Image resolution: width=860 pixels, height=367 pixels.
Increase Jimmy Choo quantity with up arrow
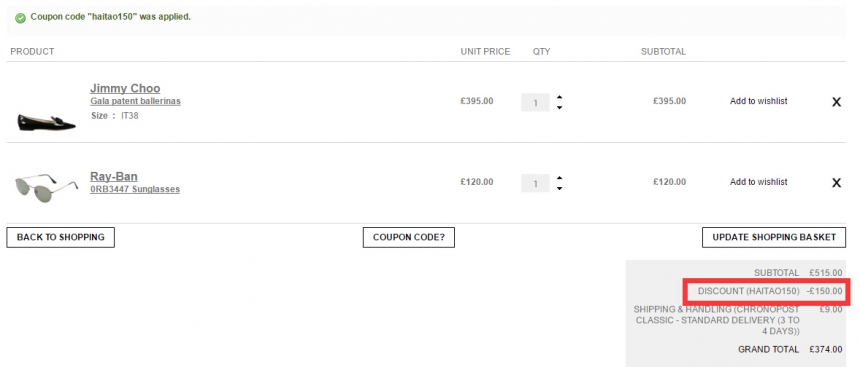[559, 97]
